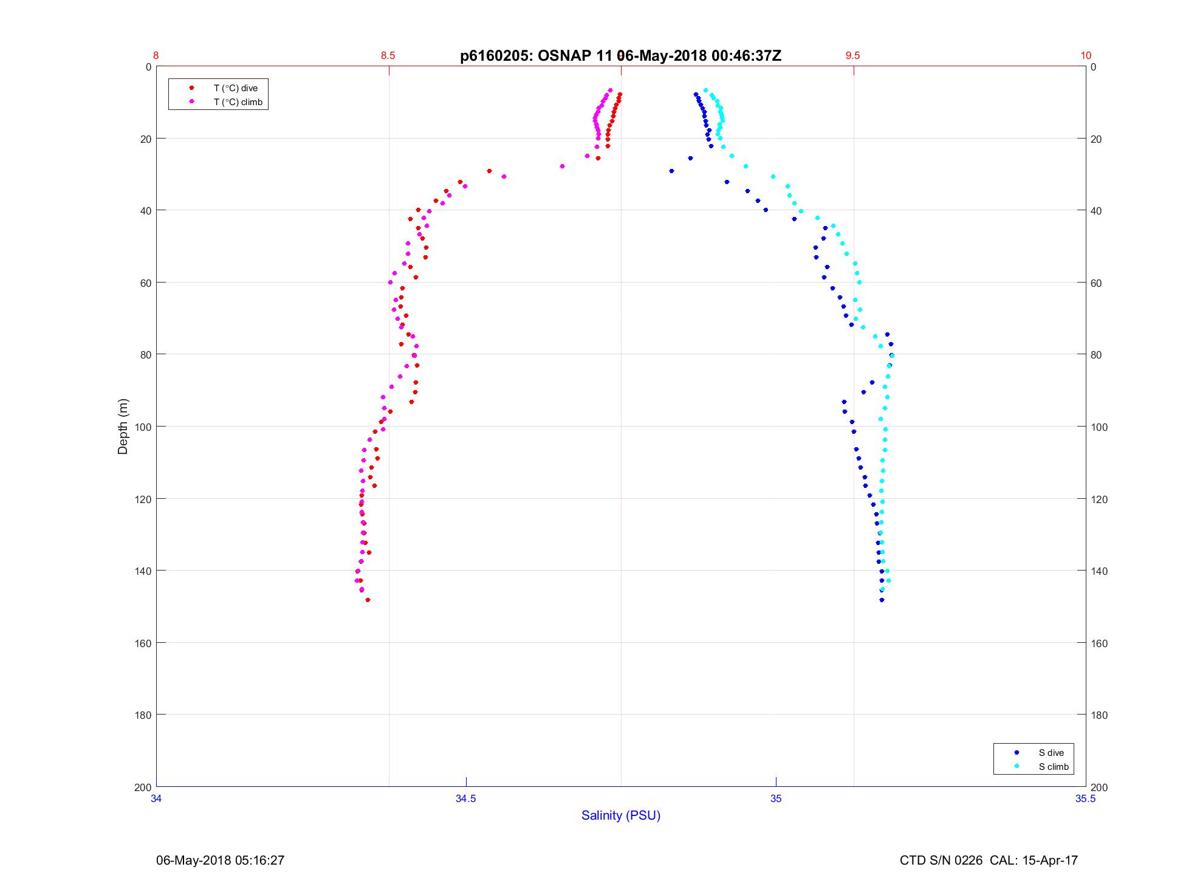Viewport: 1200px width, 885px height.
Task: Click the "160" tick on the left depth axis
Action: [x=143, y=643]
